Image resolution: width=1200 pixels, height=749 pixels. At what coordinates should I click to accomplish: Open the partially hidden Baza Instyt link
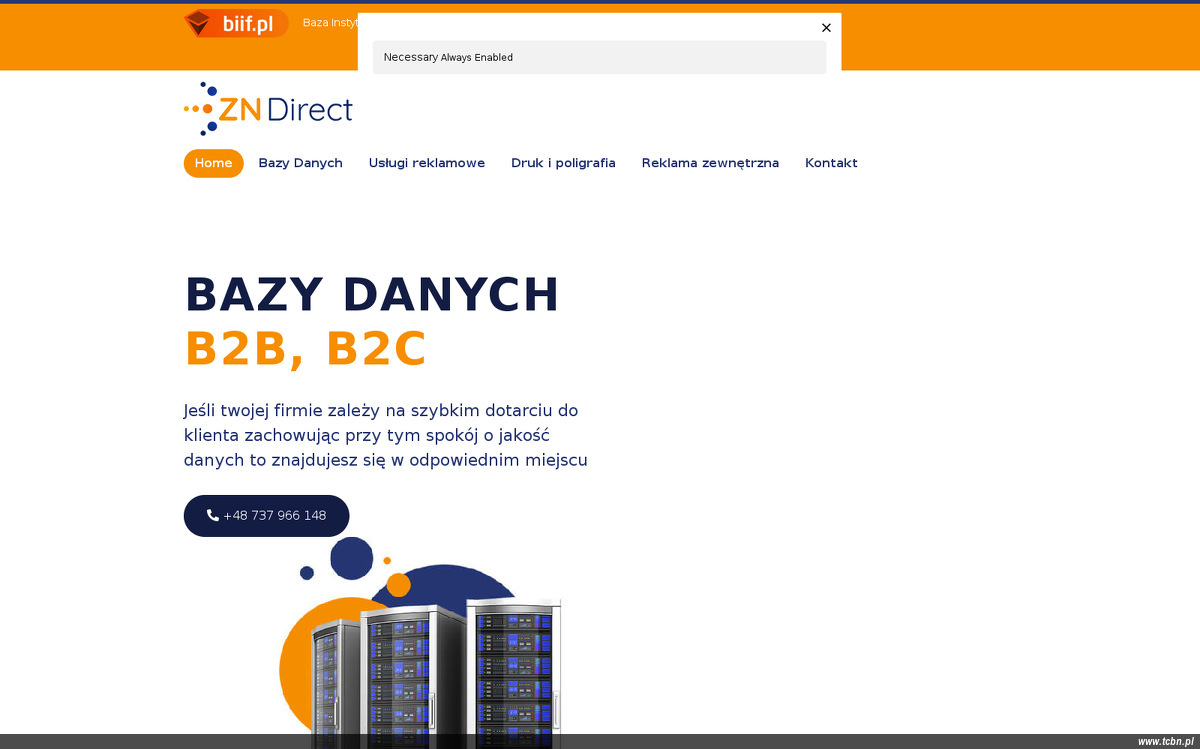click(330, 23)
